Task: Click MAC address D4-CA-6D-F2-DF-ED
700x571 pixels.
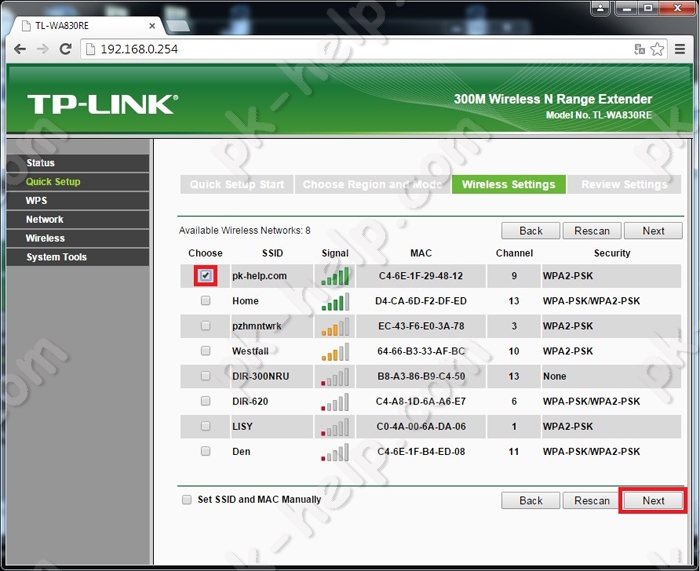Action: pos(421,301)
